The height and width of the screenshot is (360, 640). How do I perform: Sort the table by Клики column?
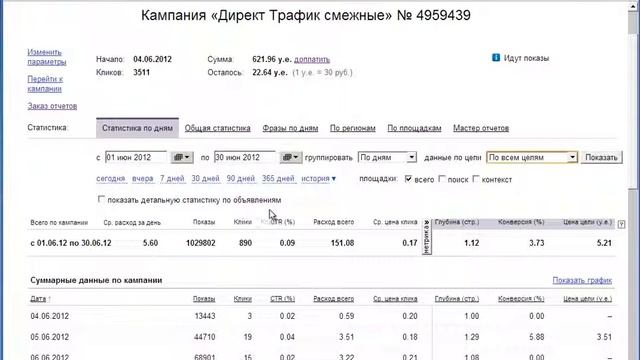pos(242,299)
